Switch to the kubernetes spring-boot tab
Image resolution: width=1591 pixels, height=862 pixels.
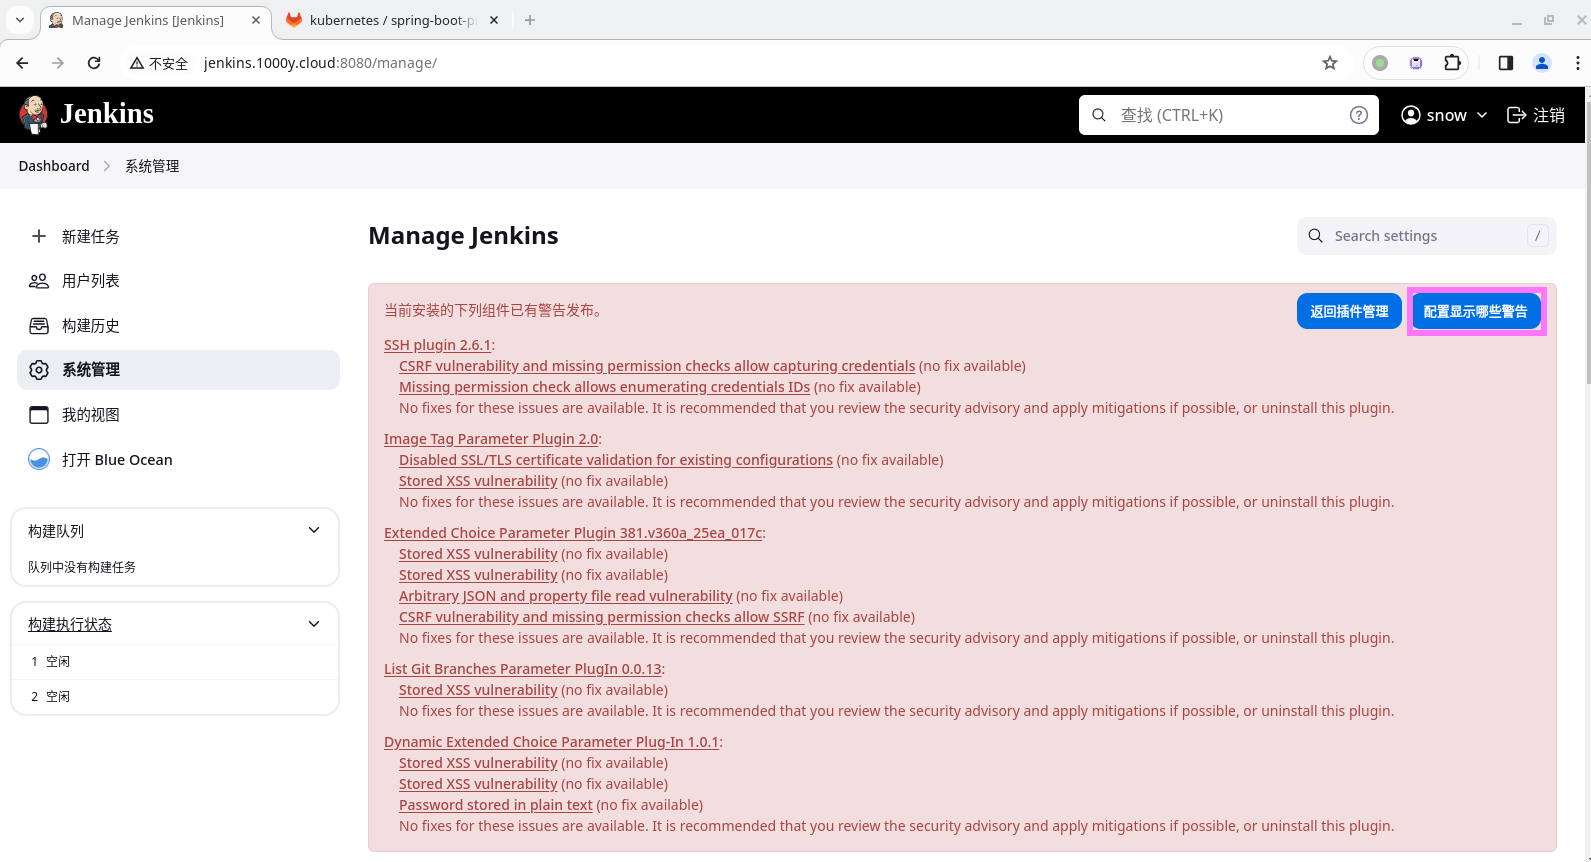point(393,20)
